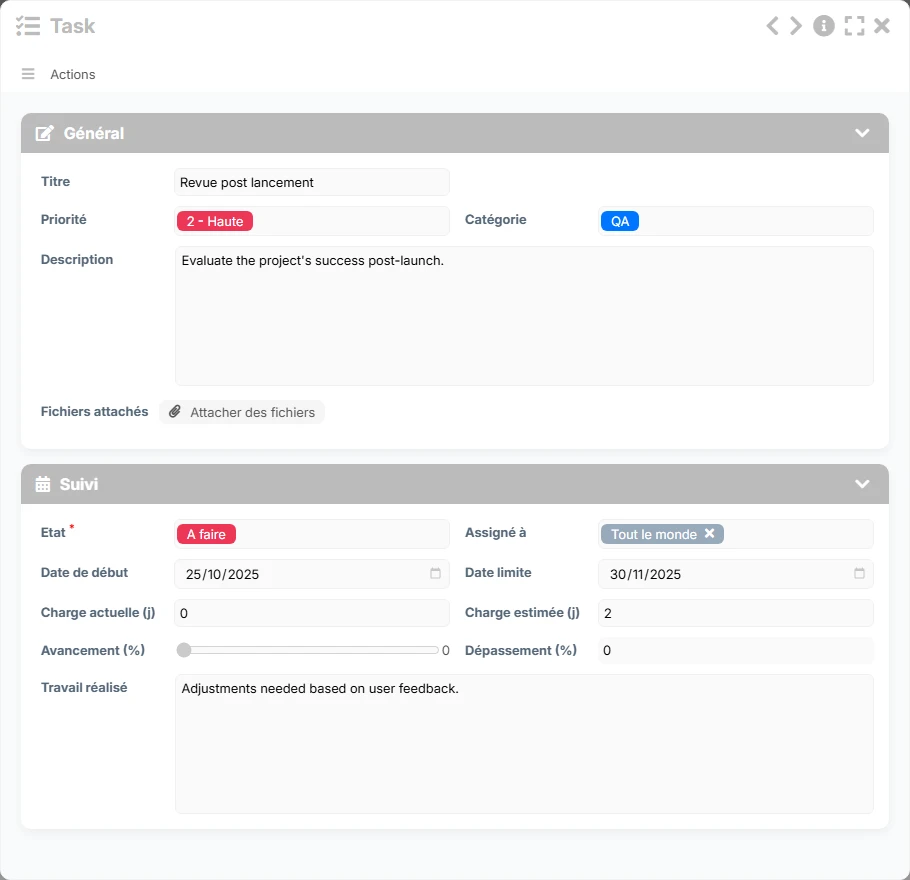This screenshot has width=910, height=880.
Task: Open the Actions menu
Action: coord(73,74)
